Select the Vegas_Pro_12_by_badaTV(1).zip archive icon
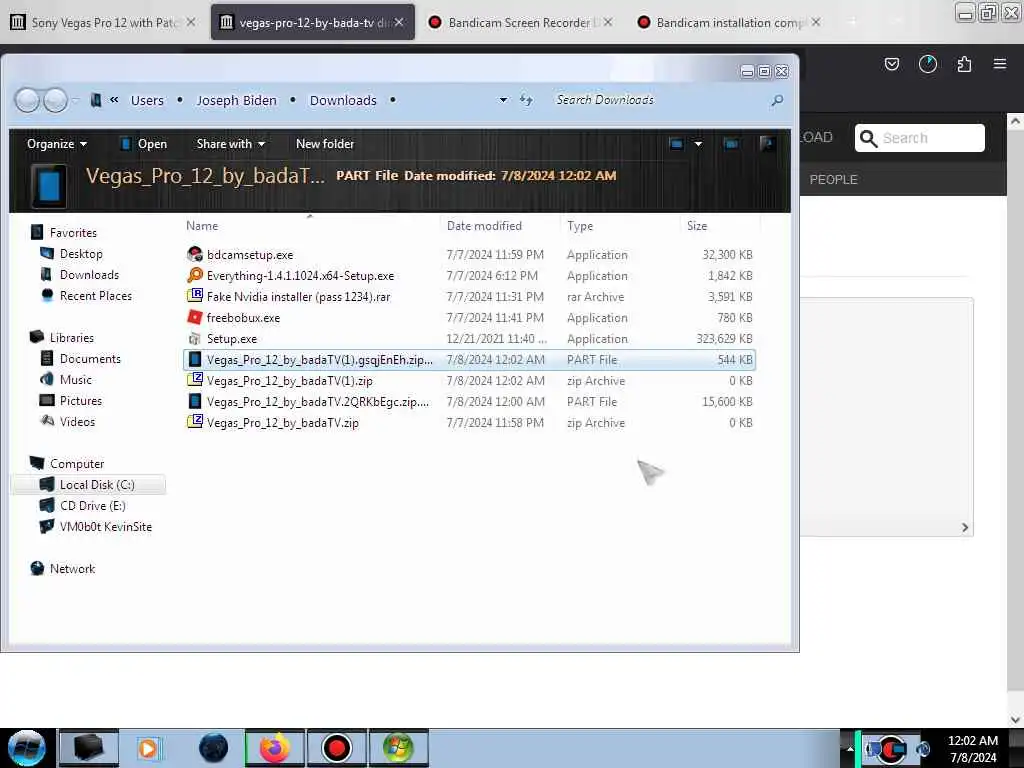The height and width of the screenshot is (768, 1024). pyautogui.click(x=195, y=380)
